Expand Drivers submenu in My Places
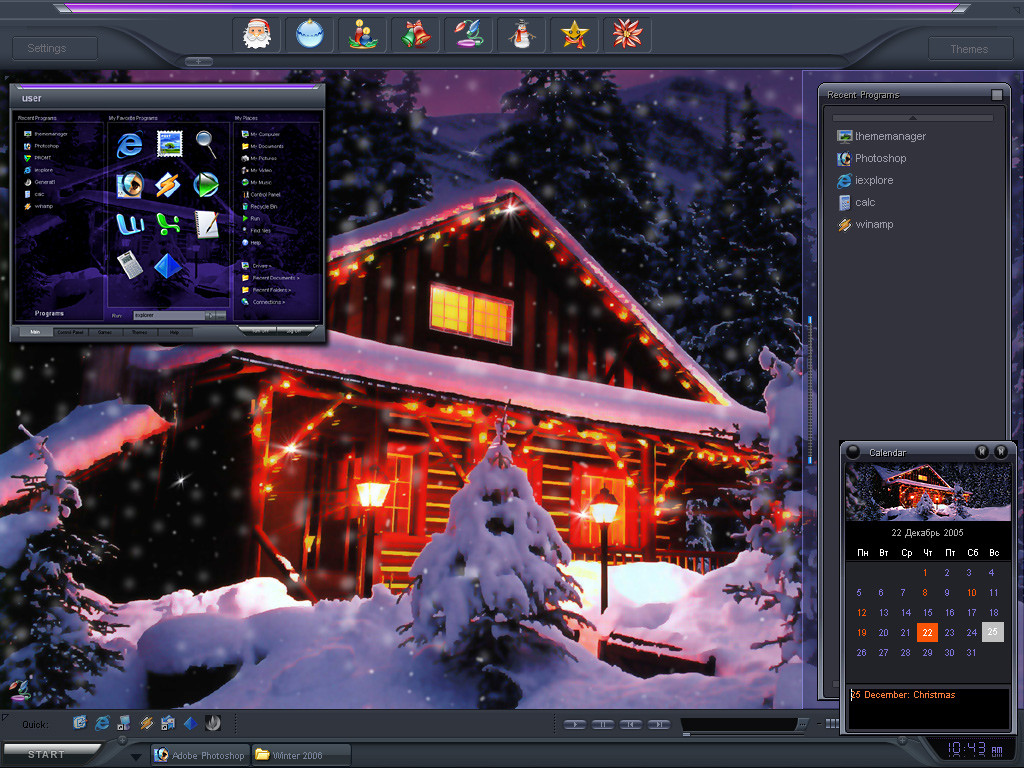The width and height of the screenshot is (1024, 768). click(257, 266)
